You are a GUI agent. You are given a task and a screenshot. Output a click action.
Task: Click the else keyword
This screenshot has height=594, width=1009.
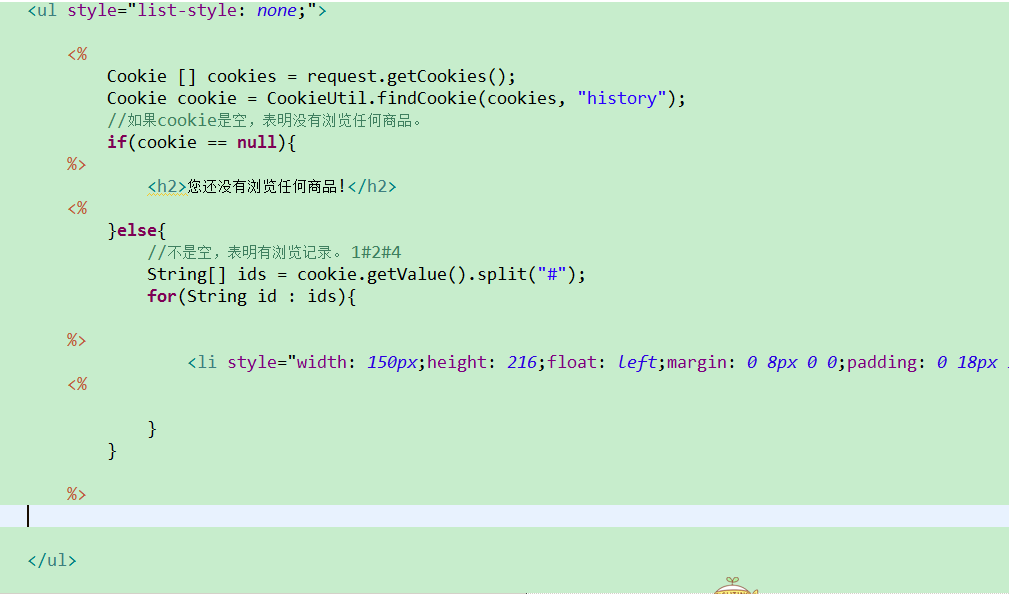coord(137,230)
